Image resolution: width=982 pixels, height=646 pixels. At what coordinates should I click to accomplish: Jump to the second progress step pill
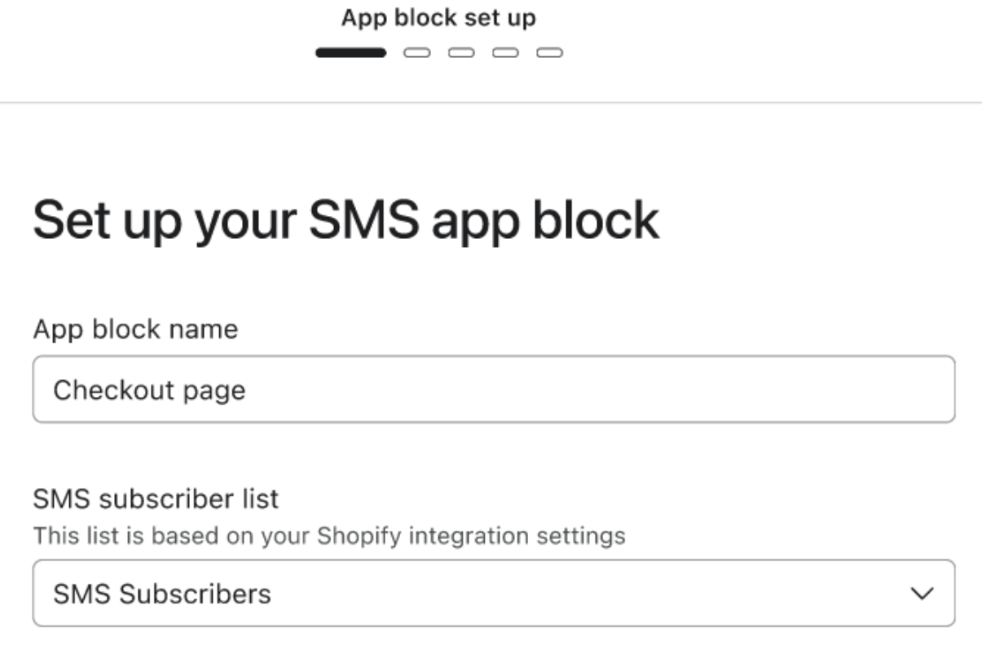click(x=417, y=52)
